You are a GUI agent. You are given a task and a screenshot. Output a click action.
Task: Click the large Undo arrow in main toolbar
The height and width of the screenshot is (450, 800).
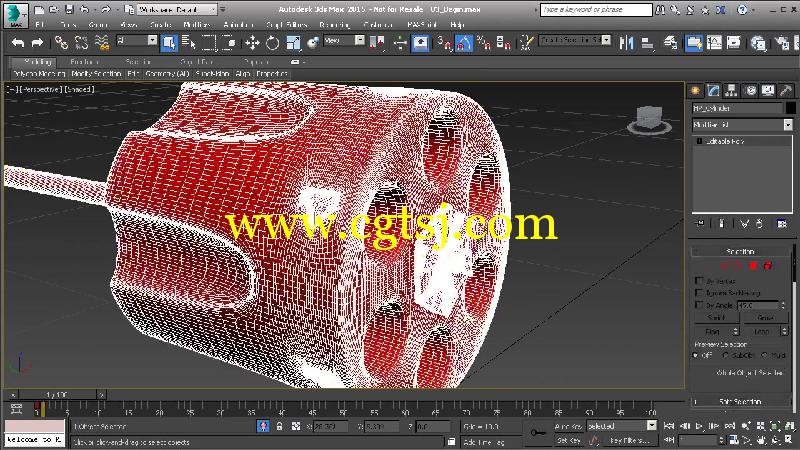[18, 43]
